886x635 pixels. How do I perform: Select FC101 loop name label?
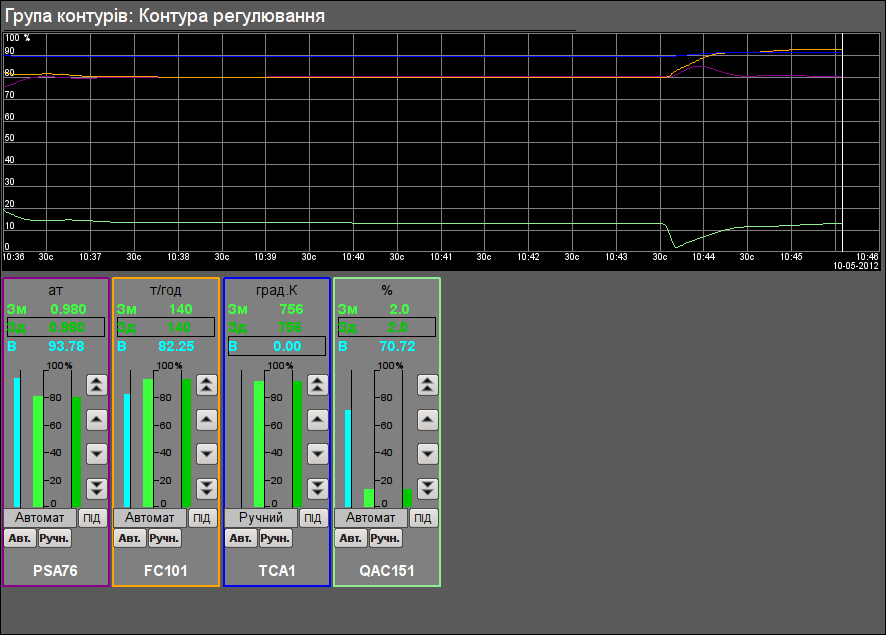(x=166, y=571)
